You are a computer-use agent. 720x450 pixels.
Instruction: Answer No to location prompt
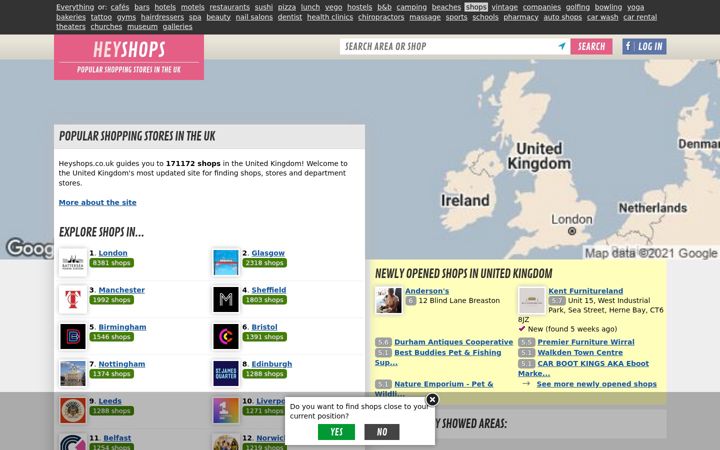(382, 432)
